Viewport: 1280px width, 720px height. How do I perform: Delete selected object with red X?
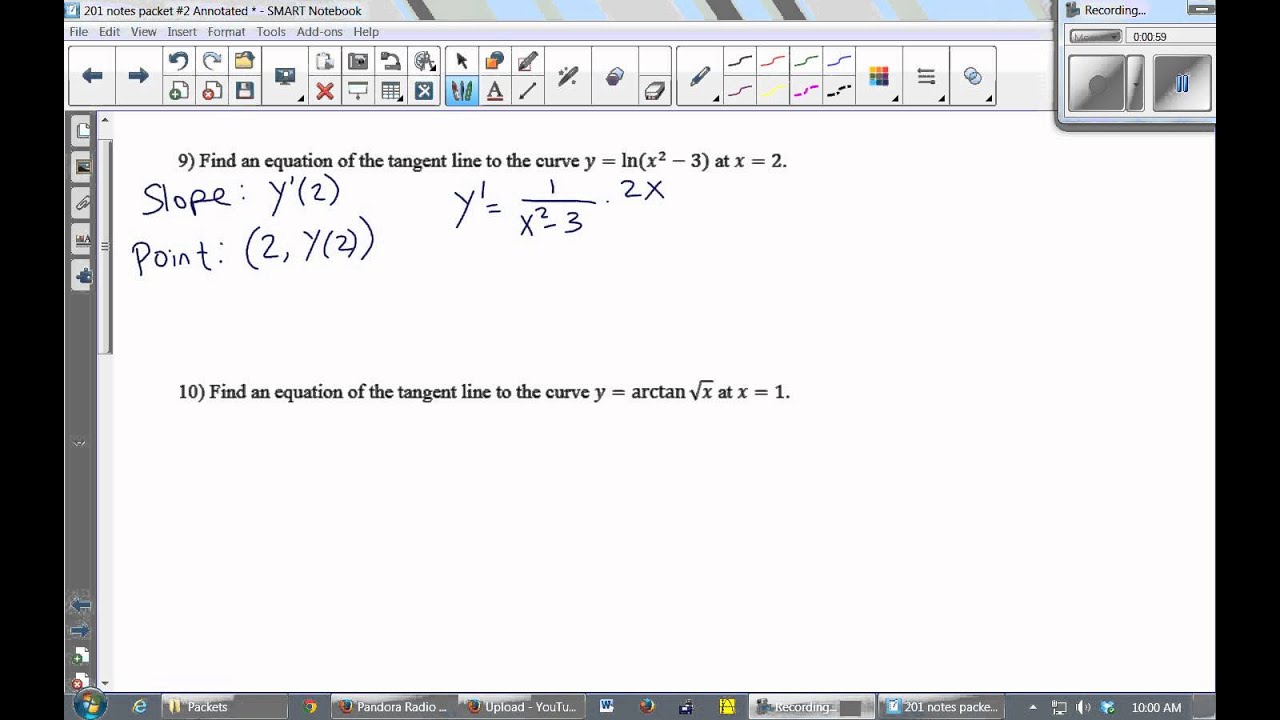coord(324,91)
